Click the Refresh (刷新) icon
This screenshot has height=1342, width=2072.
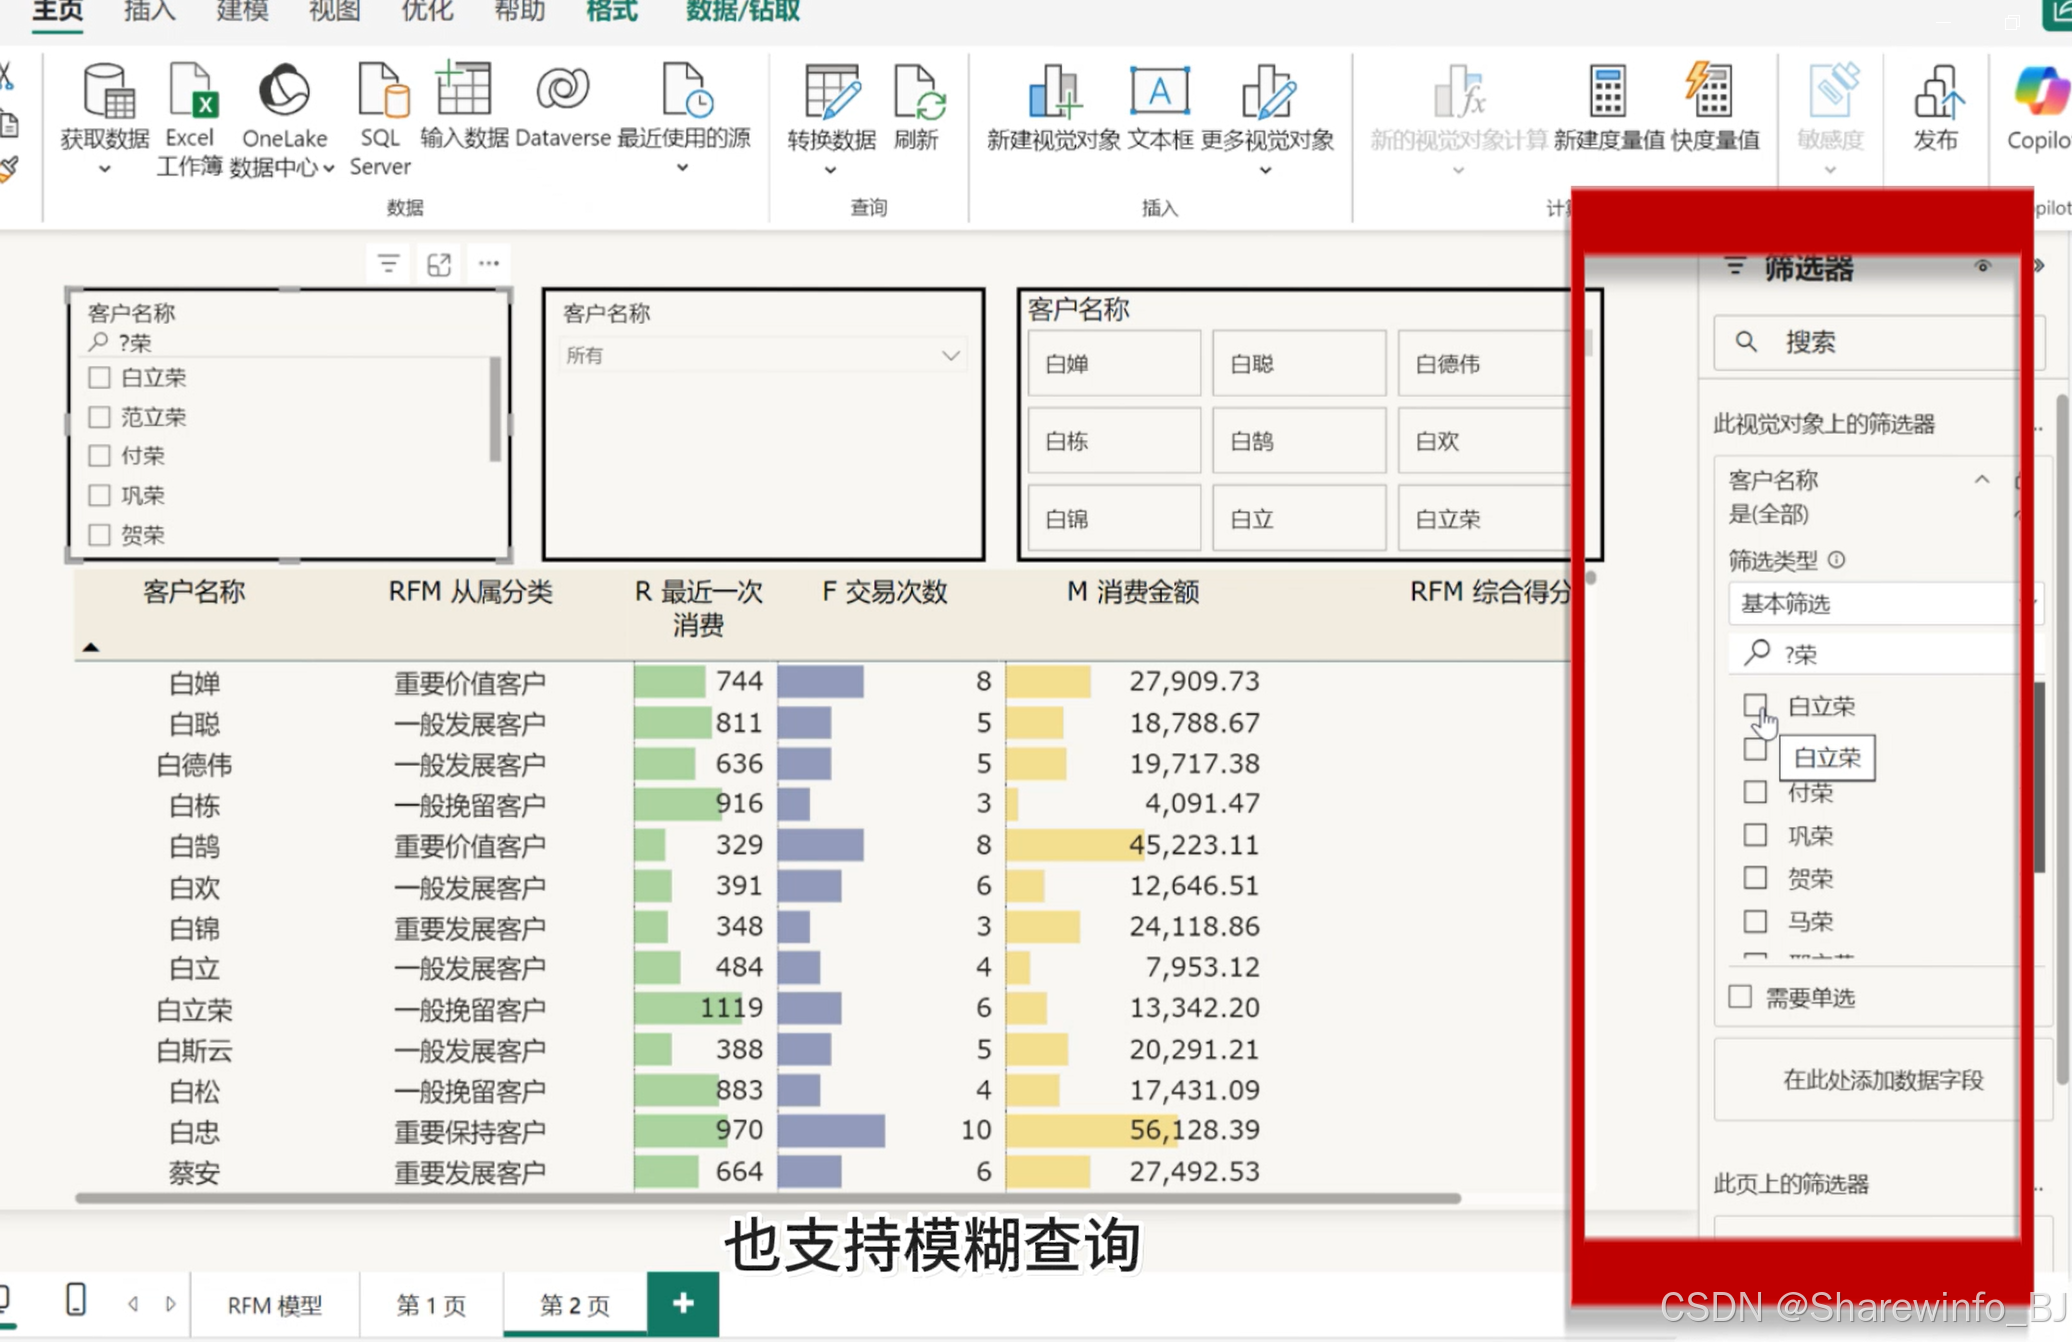coord(917,92)
